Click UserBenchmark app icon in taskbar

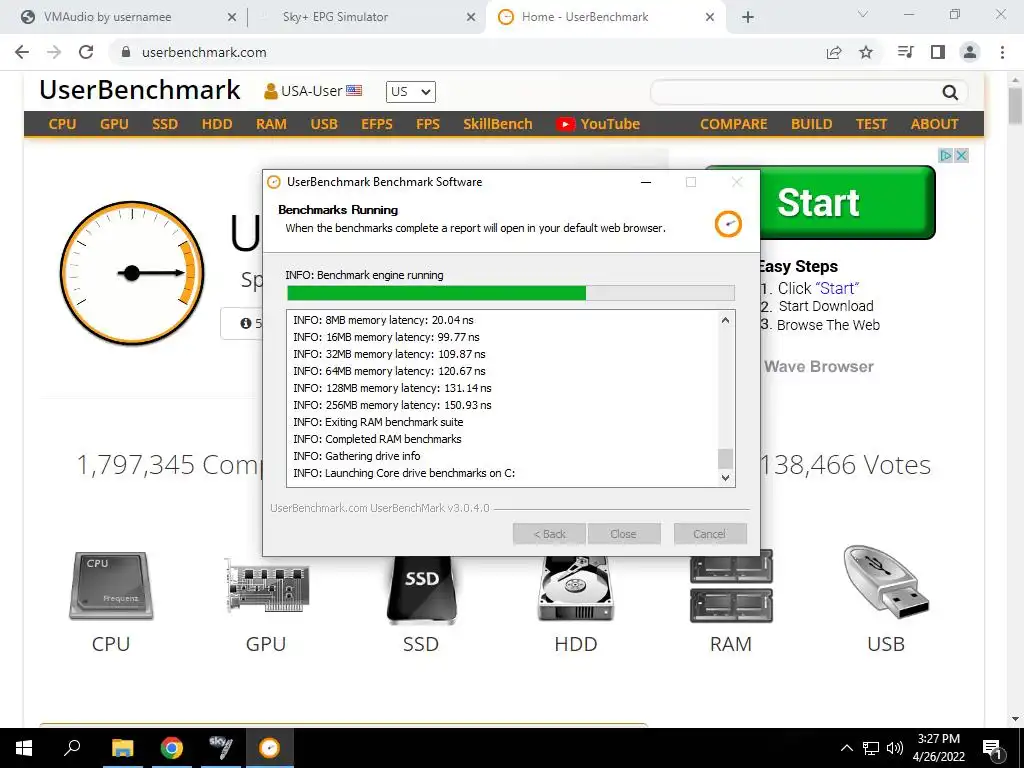[269, 748]
